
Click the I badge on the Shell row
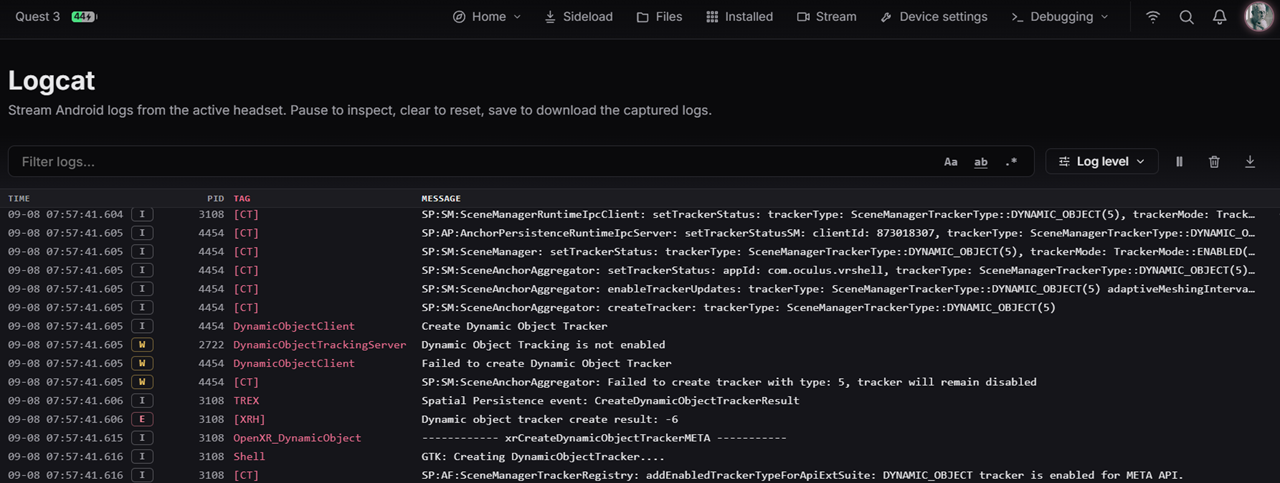[142, 457]
